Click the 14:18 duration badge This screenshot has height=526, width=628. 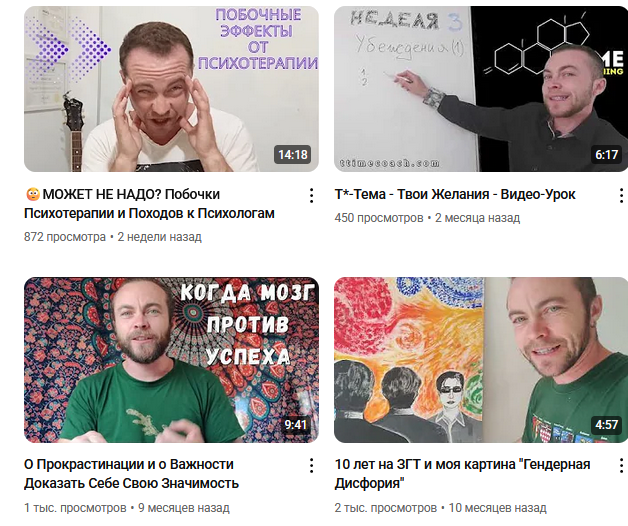[x=293, y=155]
